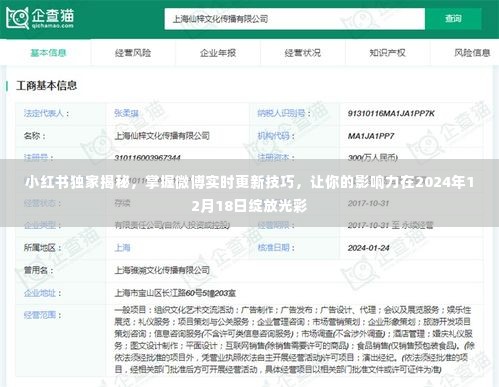Click the 工商基本信息 section heading
The image size is (499, 387).
[46, 86]
